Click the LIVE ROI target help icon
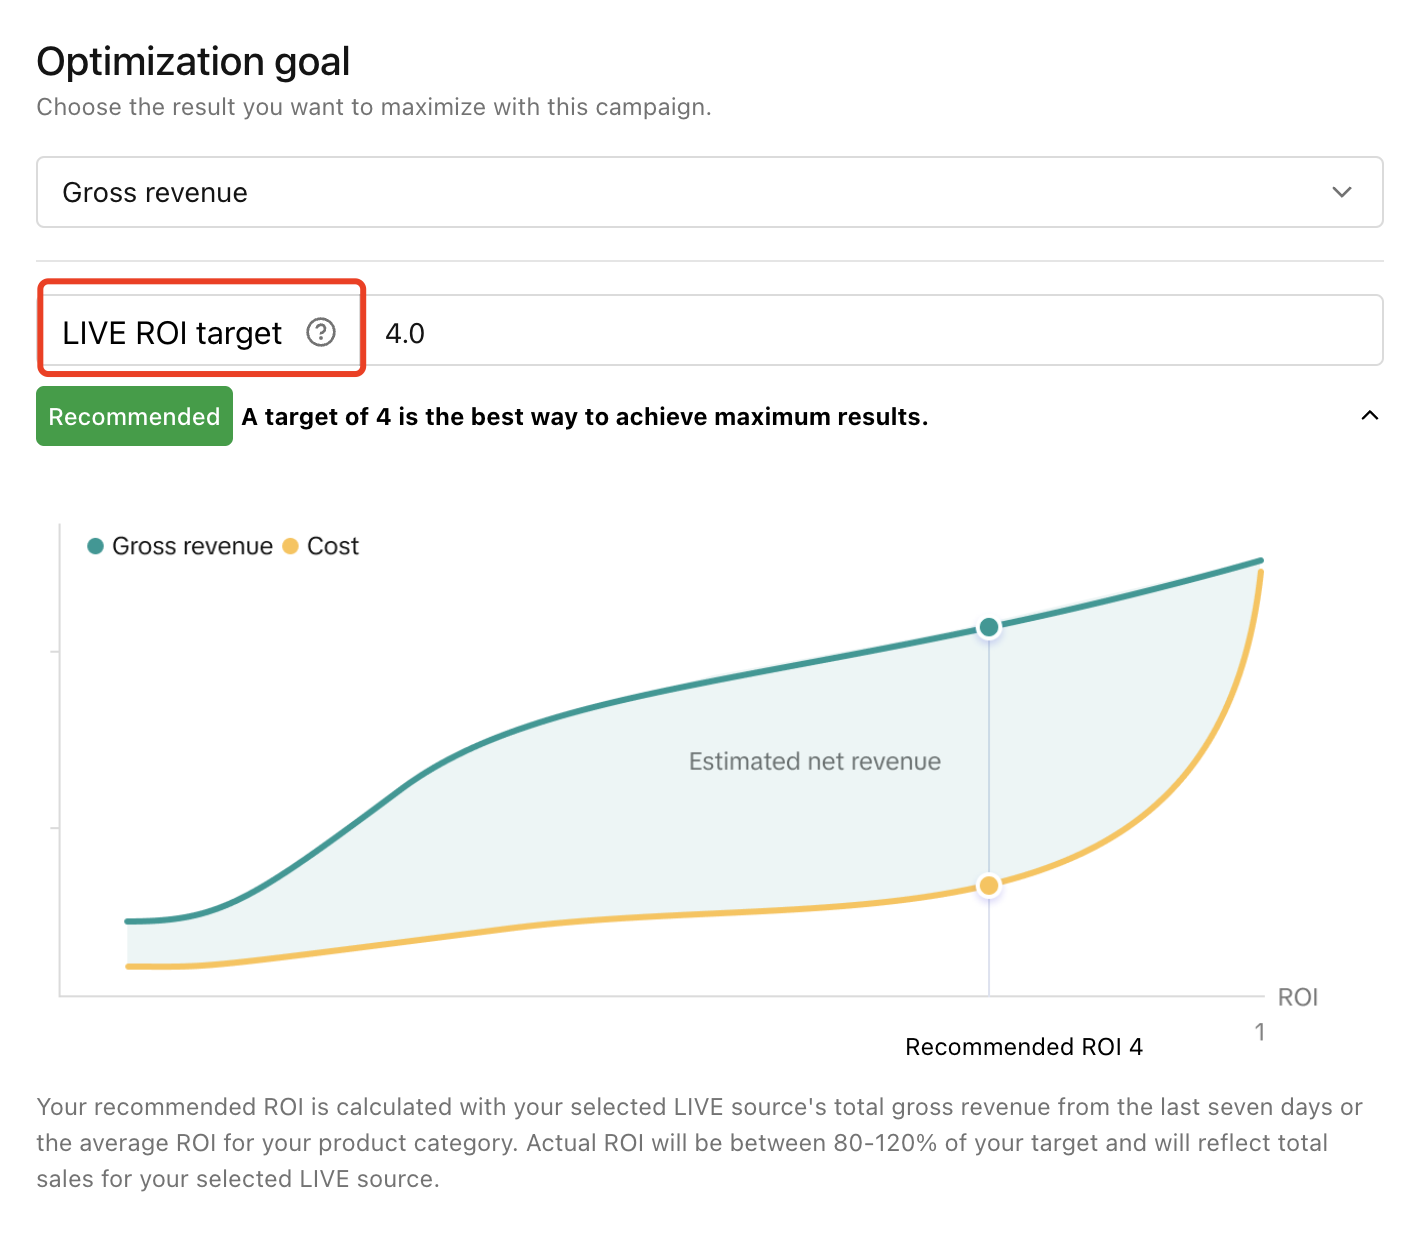 click(x=321, y=332)
